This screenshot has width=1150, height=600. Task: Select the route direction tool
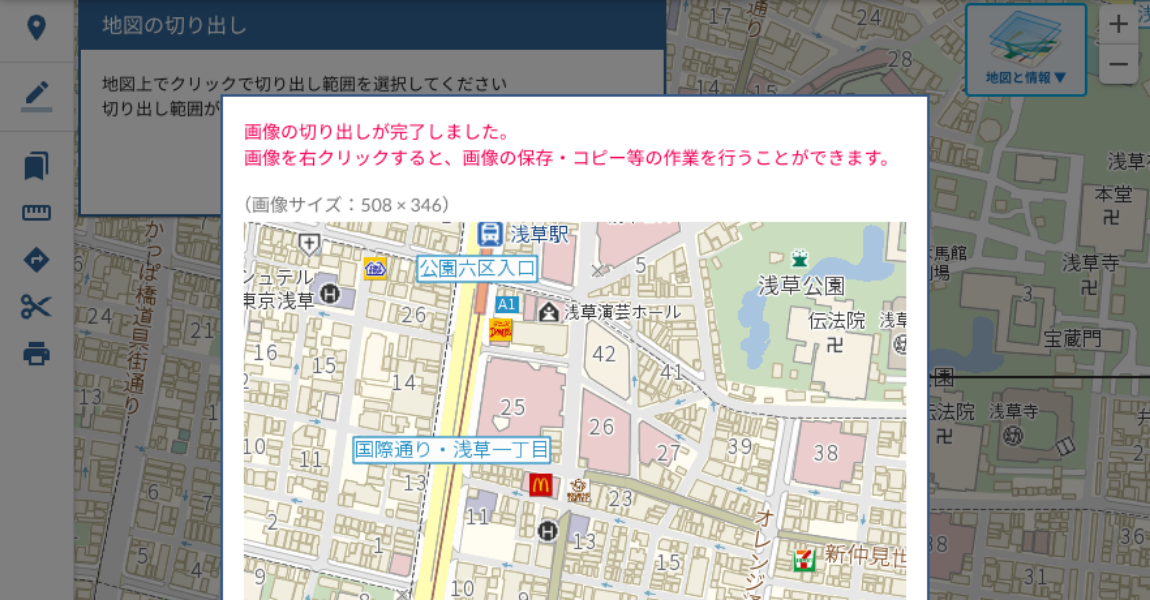(x=37, y=260)
